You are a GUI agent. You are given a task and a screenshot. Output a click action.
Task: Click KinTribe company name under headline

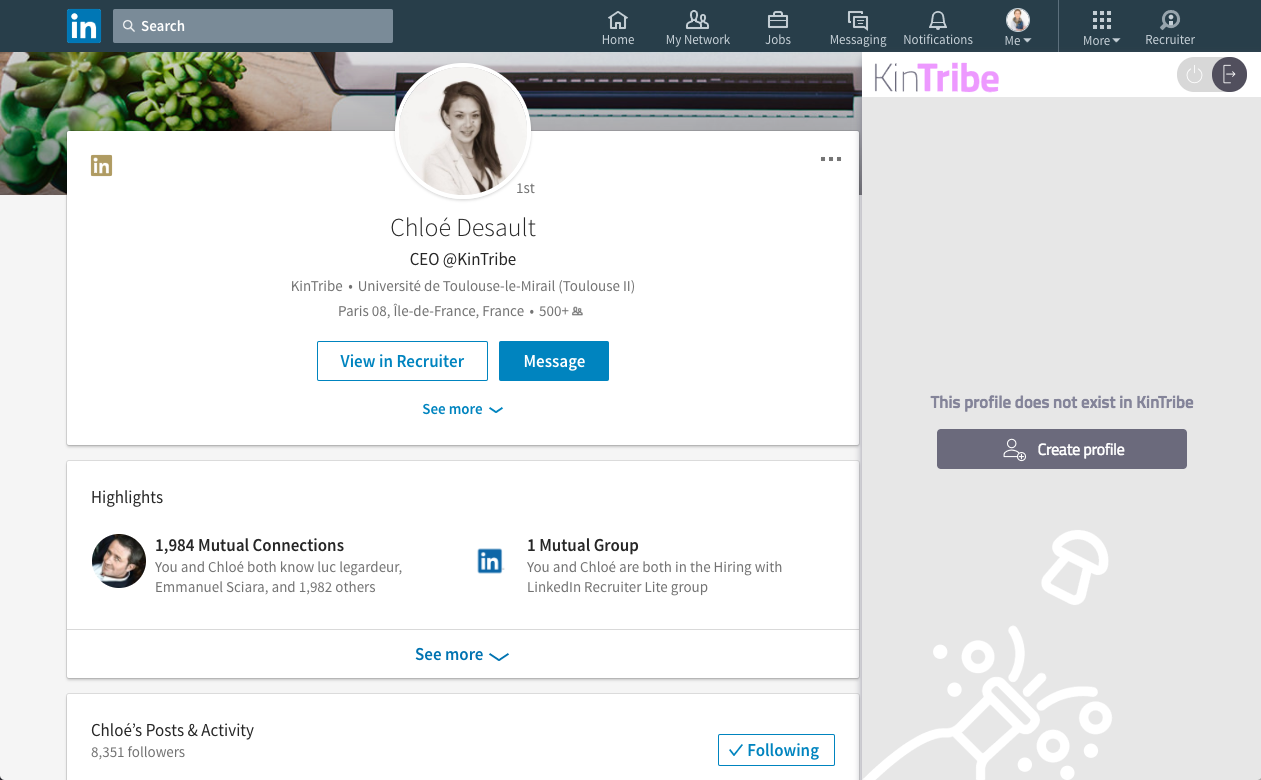(317, 286)
